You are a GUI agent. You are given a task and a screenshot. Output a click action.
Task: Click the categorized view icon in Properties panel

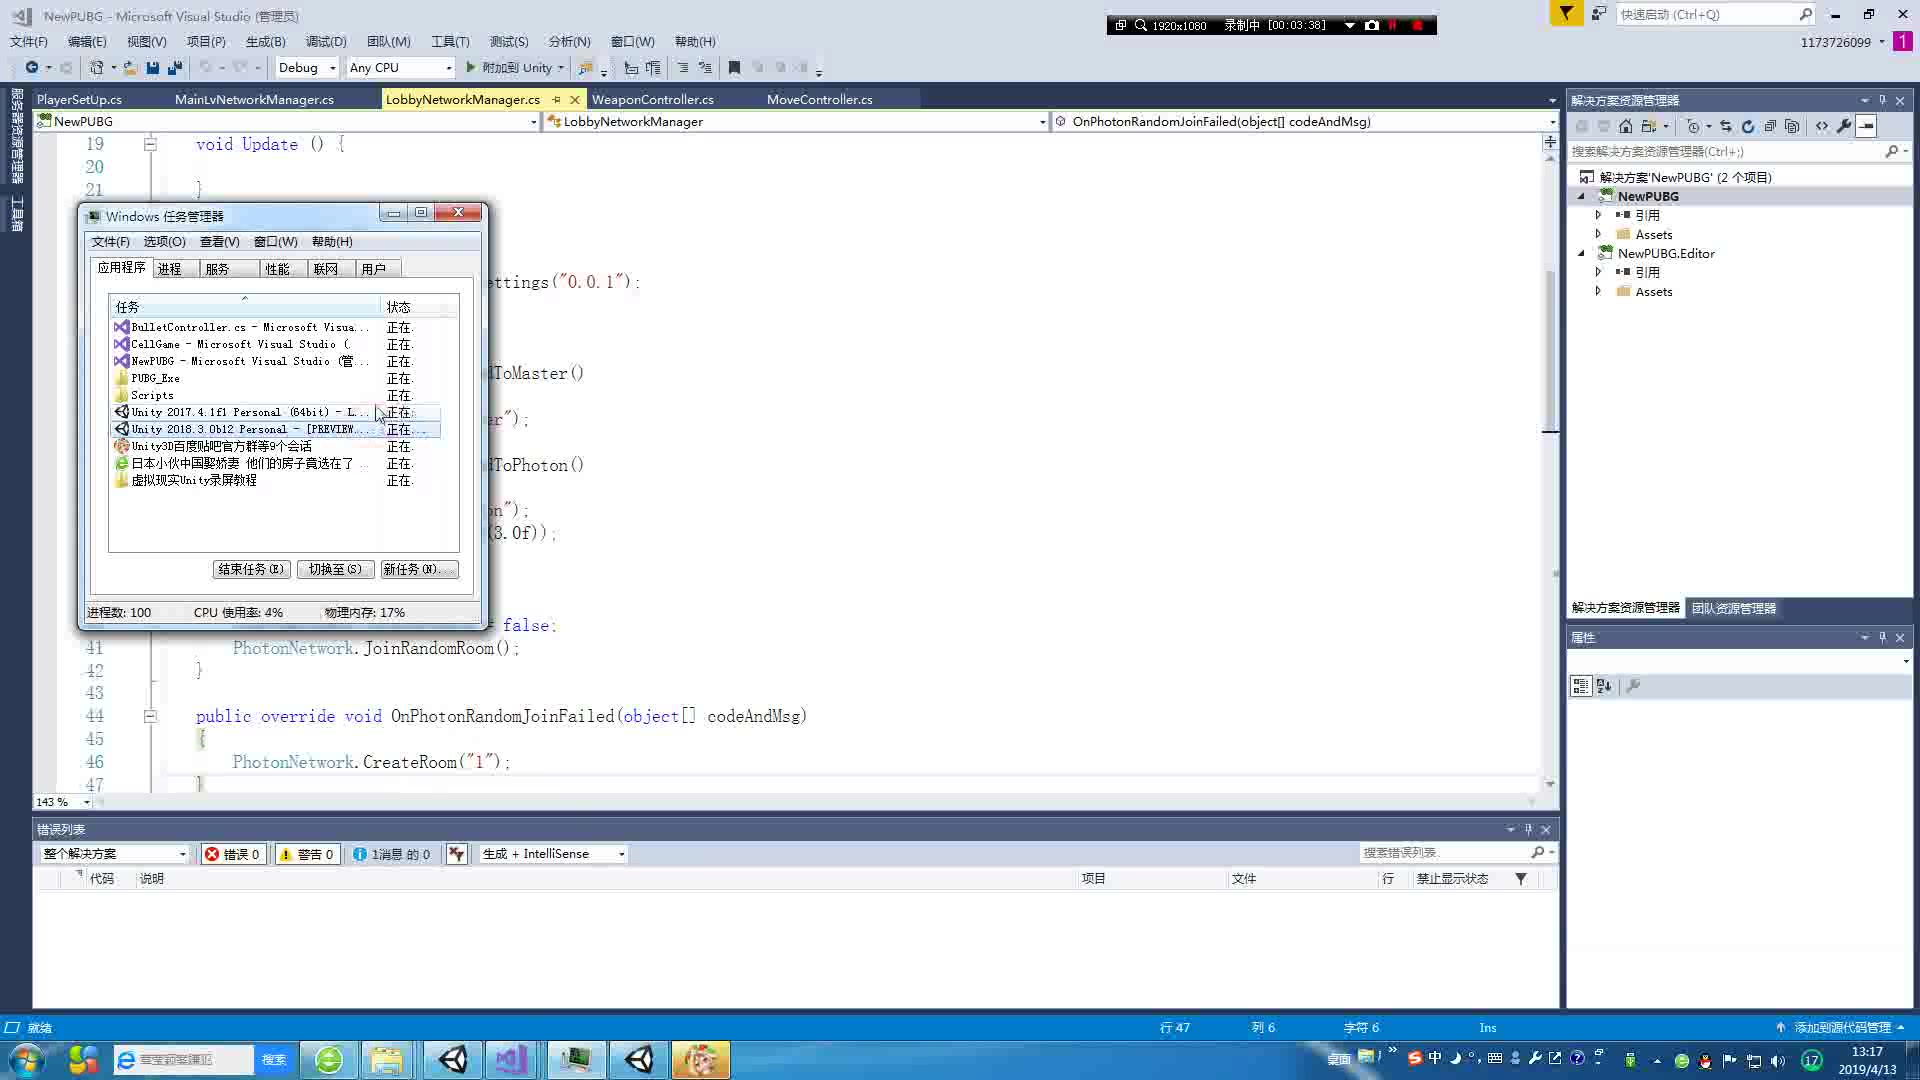pos(1580,686)
